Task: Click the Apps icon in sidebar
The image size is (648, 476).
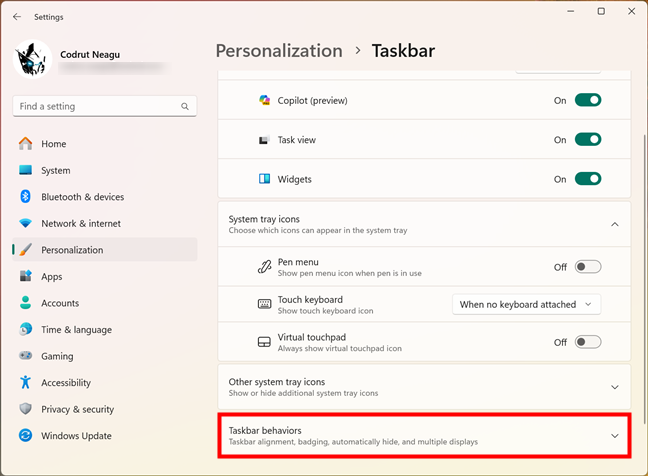Action: [26, 276]
